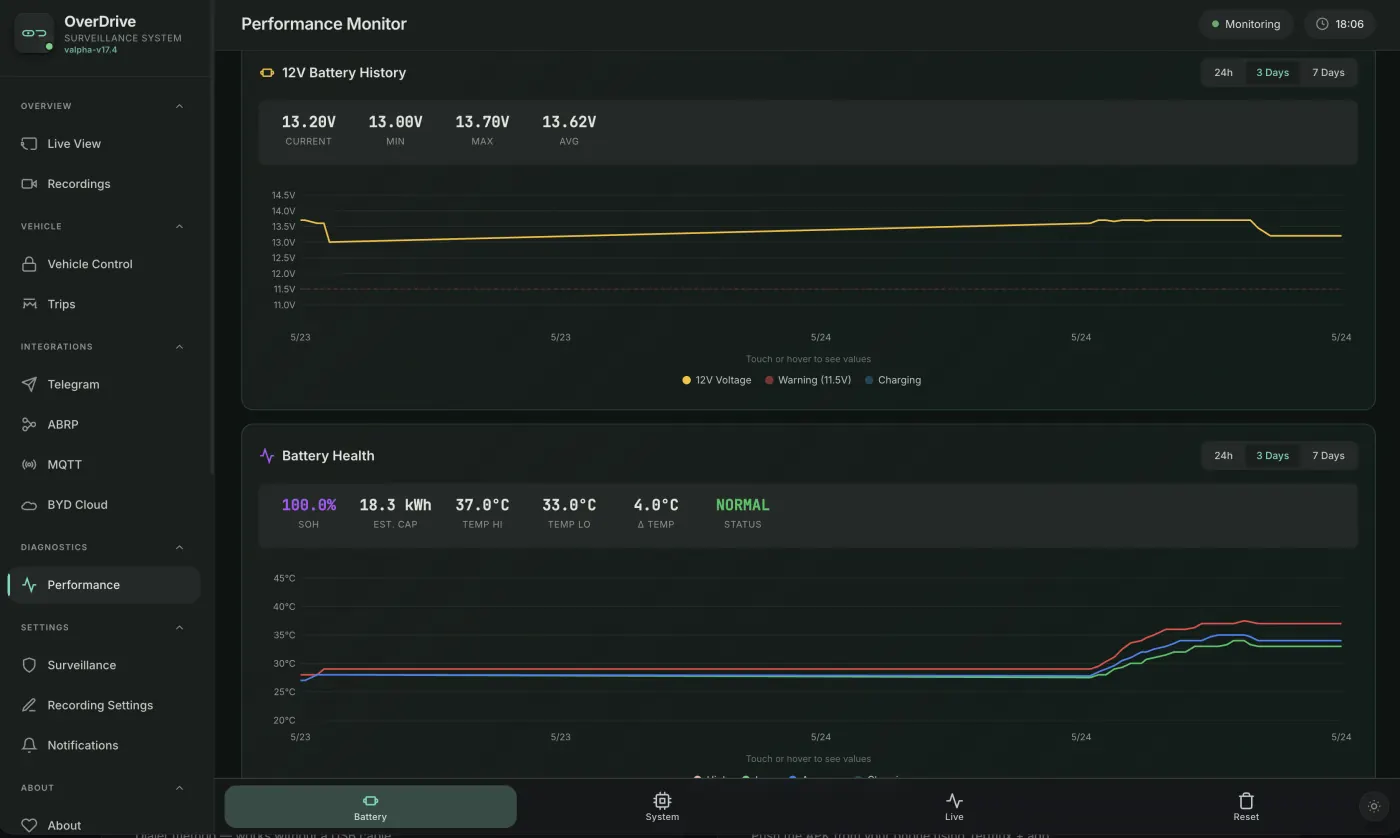Click the 37.0°C Temp Hi value

[482, 505]
